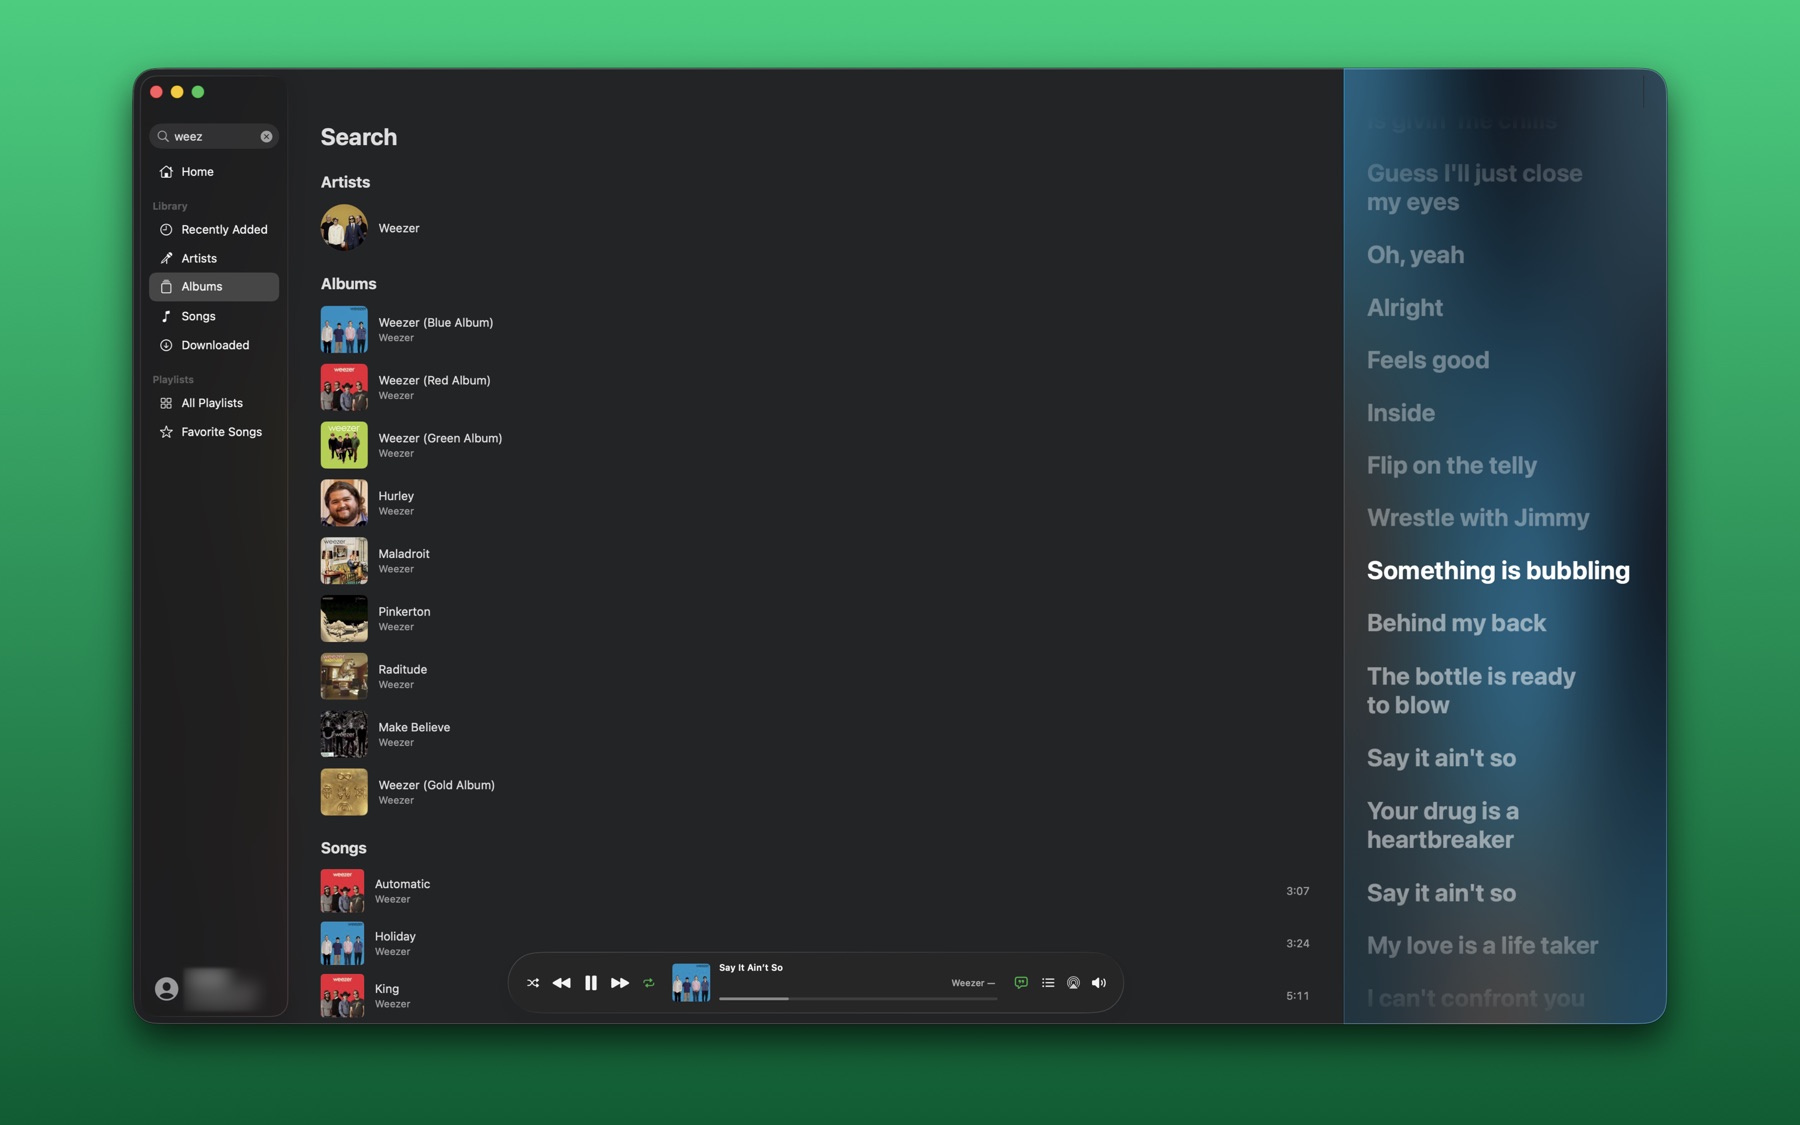Open Songs in the sidebar library

coord(214,316)
